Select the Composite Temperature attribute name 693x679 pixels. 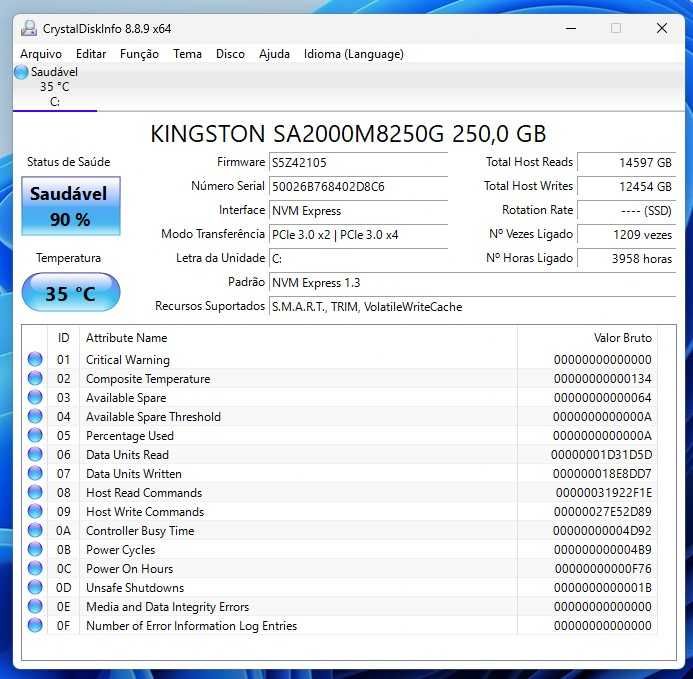[x=148, y=379]
